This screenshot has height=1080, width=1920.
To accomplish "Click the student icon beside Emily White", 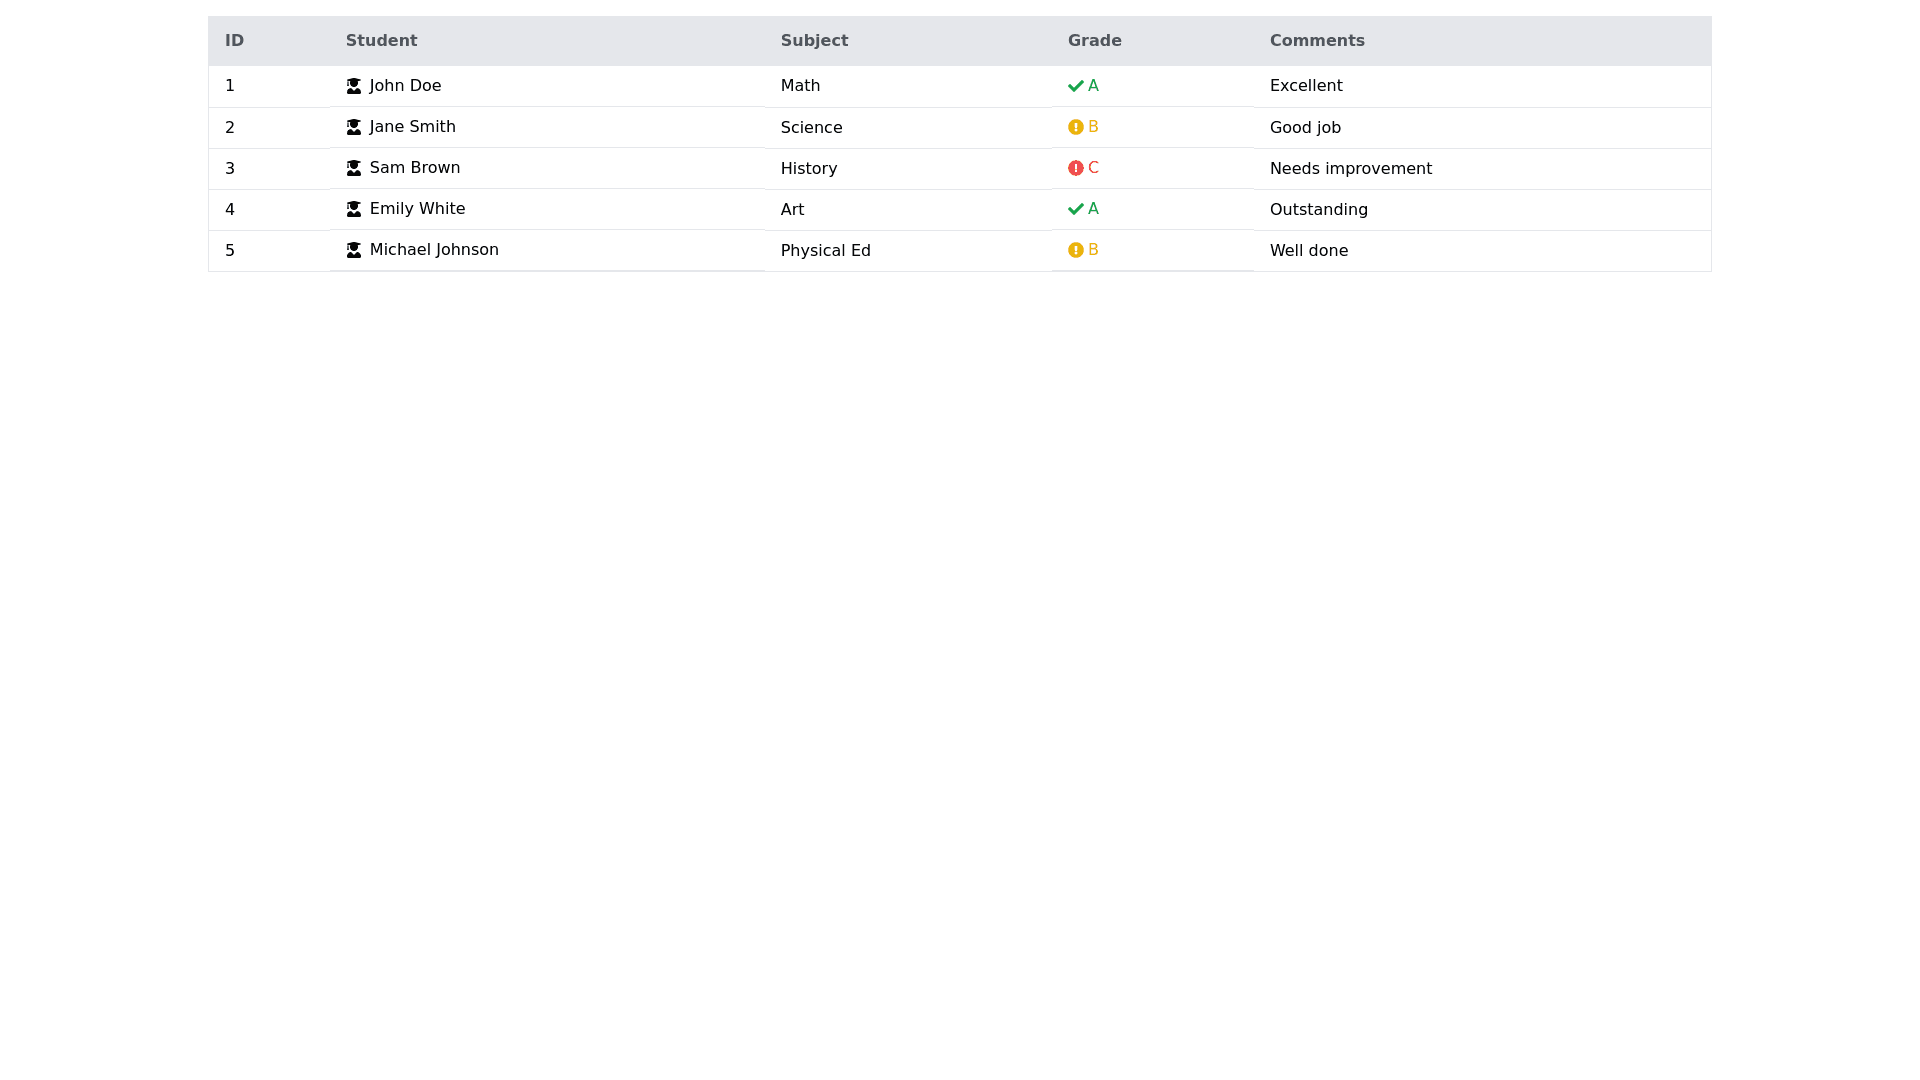I will point(354,210).
